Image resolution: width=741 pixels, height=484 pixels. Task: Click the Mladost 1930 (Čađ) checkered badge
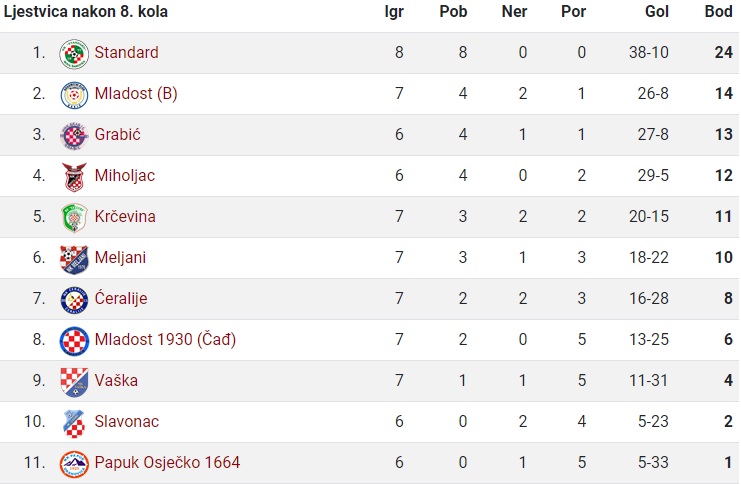click(74, 341)
